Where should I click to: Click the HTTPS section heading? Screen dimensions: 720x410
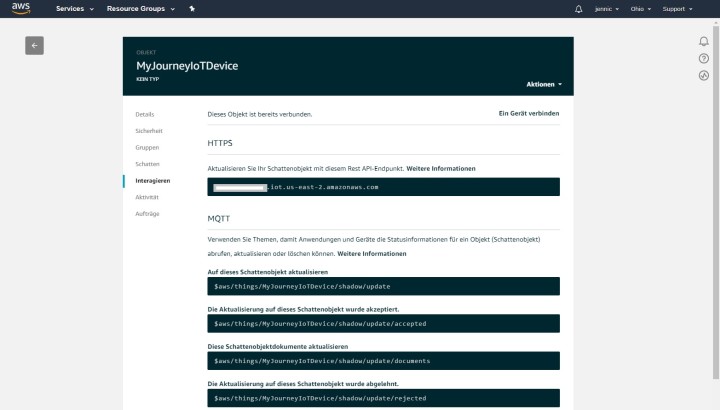[220, 143]
